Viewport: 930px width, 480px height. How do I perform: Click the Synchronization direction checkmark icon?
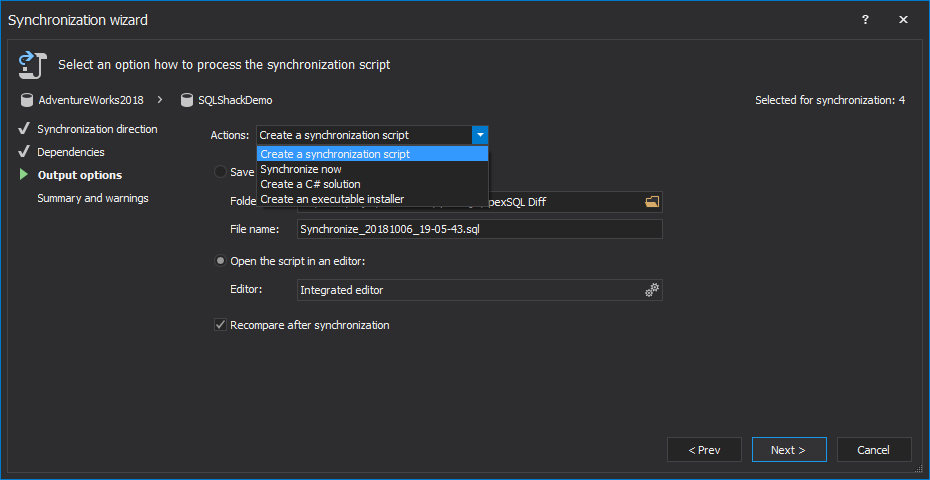click(x=24, y=129)
